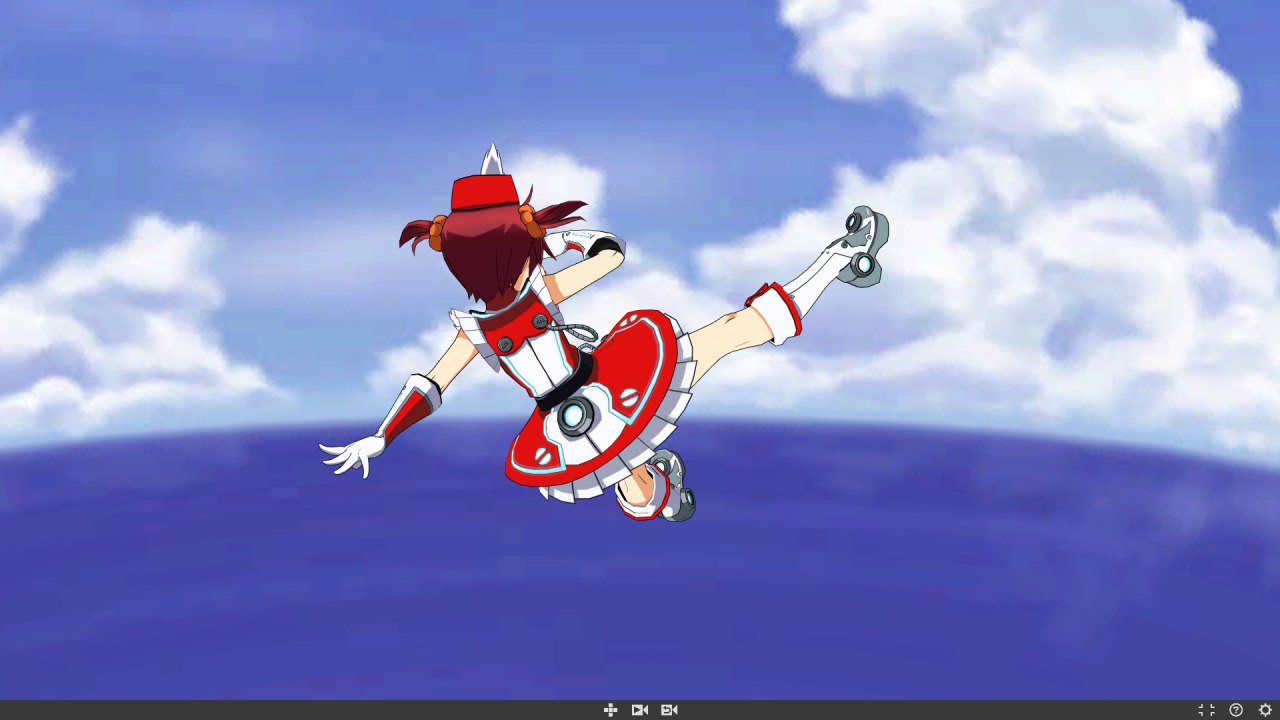Click the black belt at the character's waist

coord(566,382)
